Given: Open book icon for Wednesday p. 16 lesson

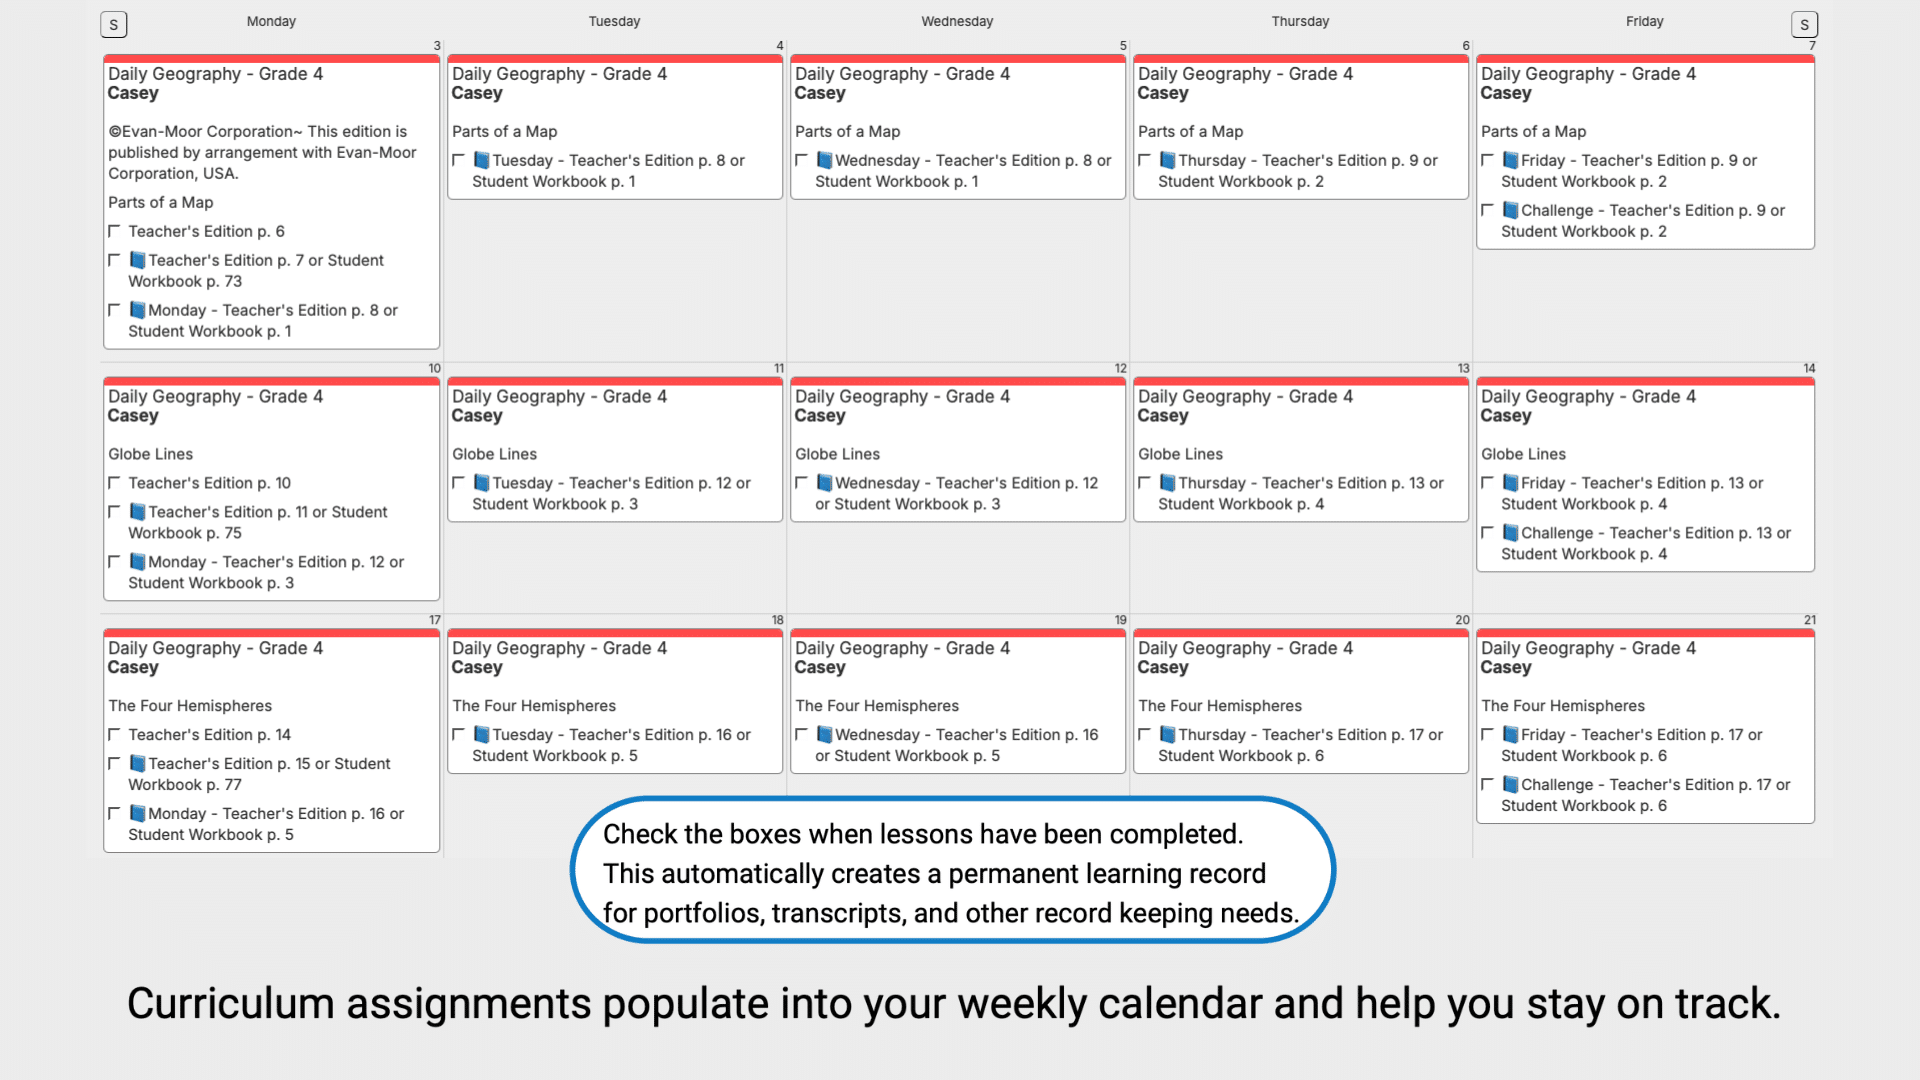Looking at the screenshot, I should [x=824, y=735].
